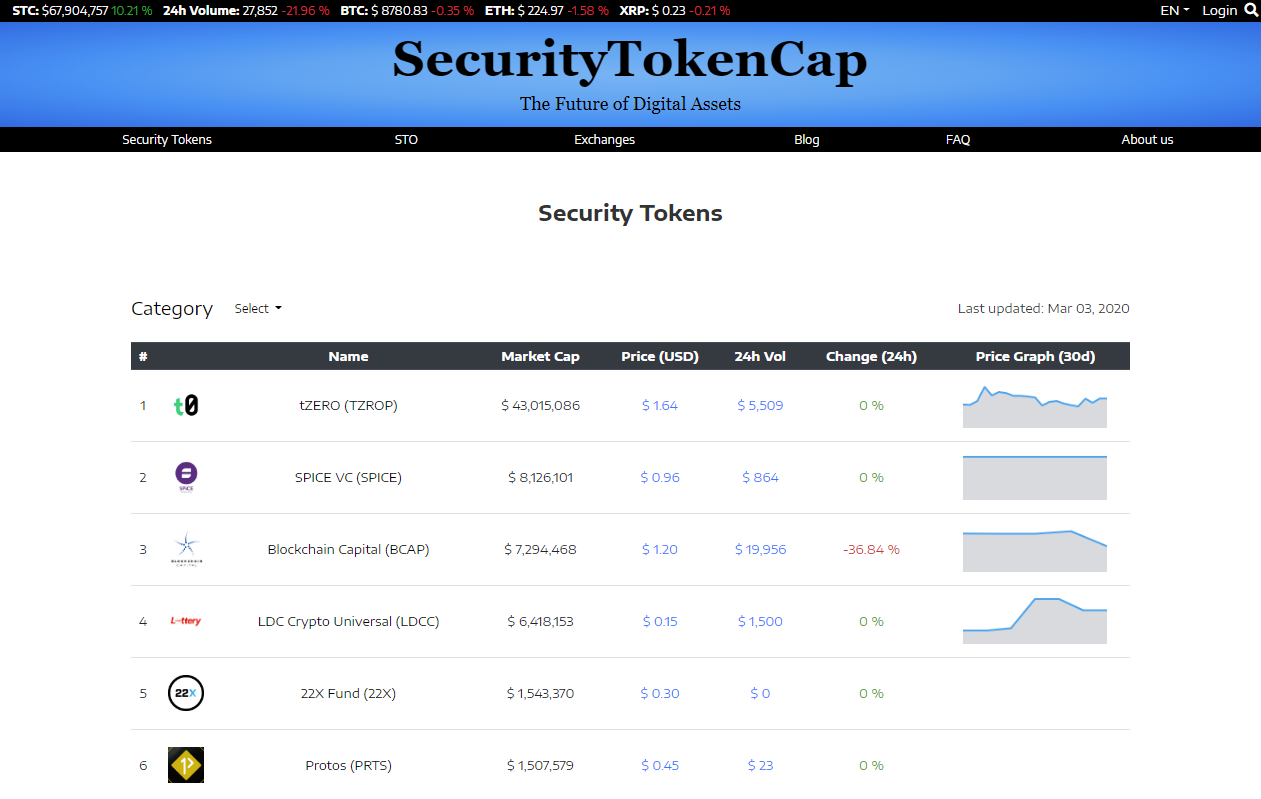This screenshot has height=799, width=1261.
Task: Click the STC $67,904,757 ticker value
Action: [75, 10]
